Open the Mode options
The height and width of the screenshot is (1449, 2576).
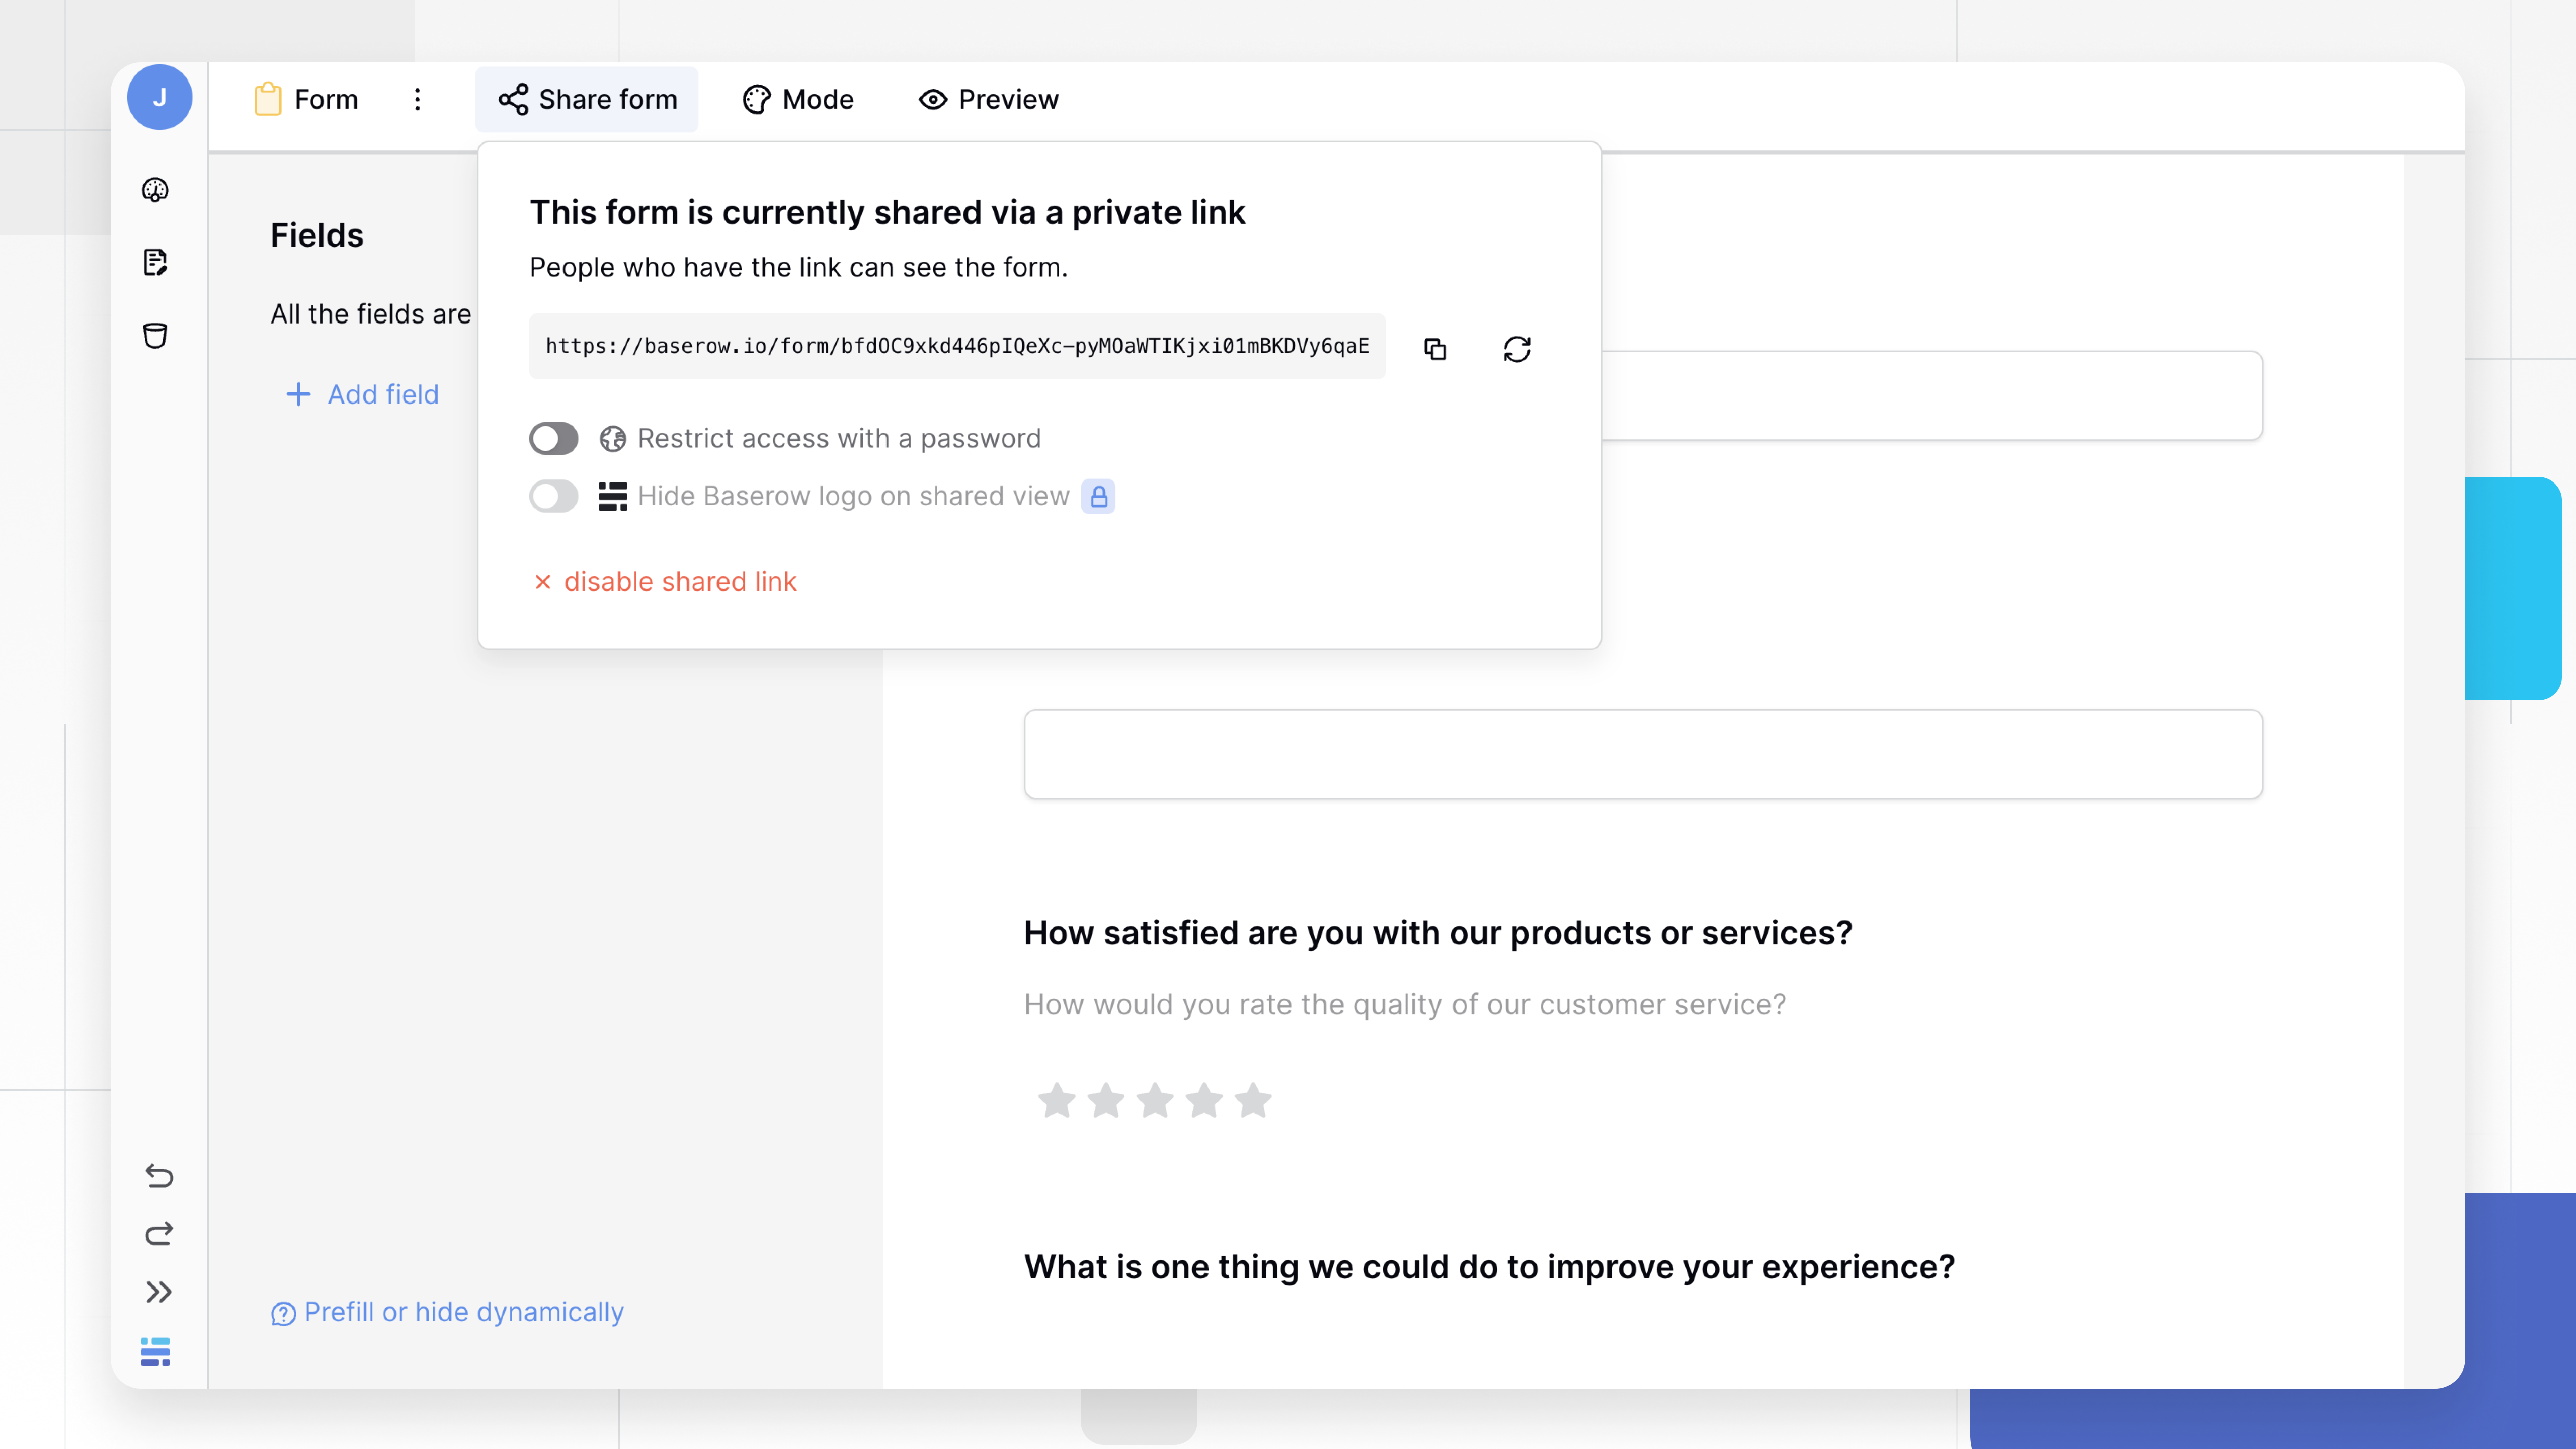(798, 99)
